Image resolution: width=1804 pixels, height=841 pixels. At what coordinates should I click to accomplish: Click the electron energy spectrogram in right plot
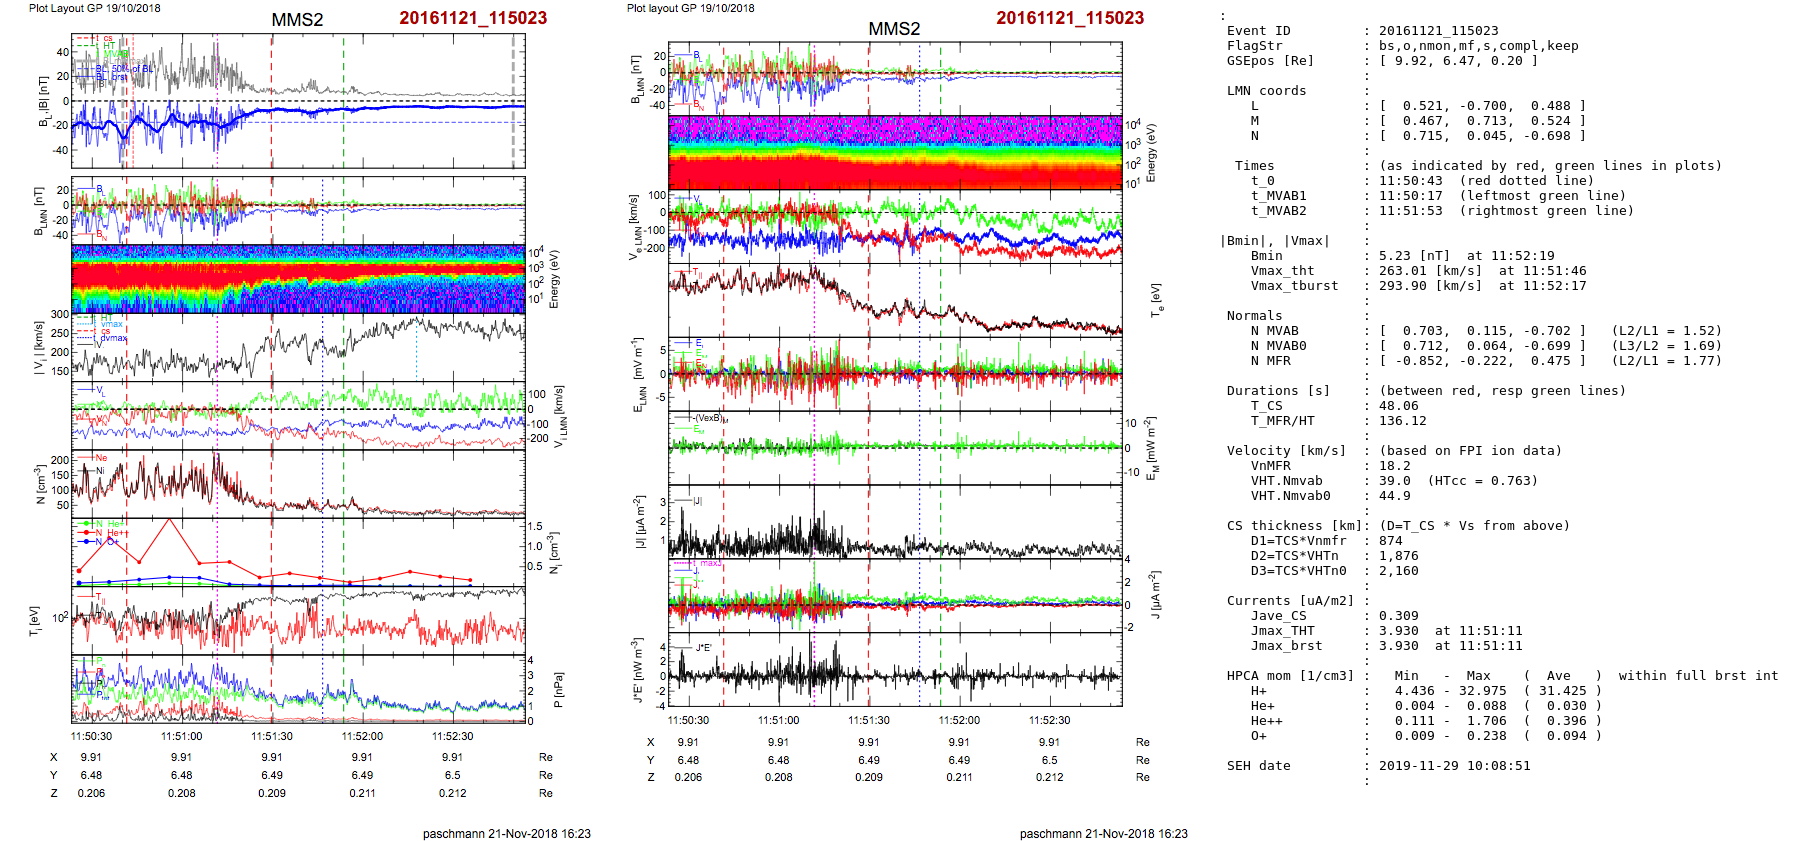(895, 153)
